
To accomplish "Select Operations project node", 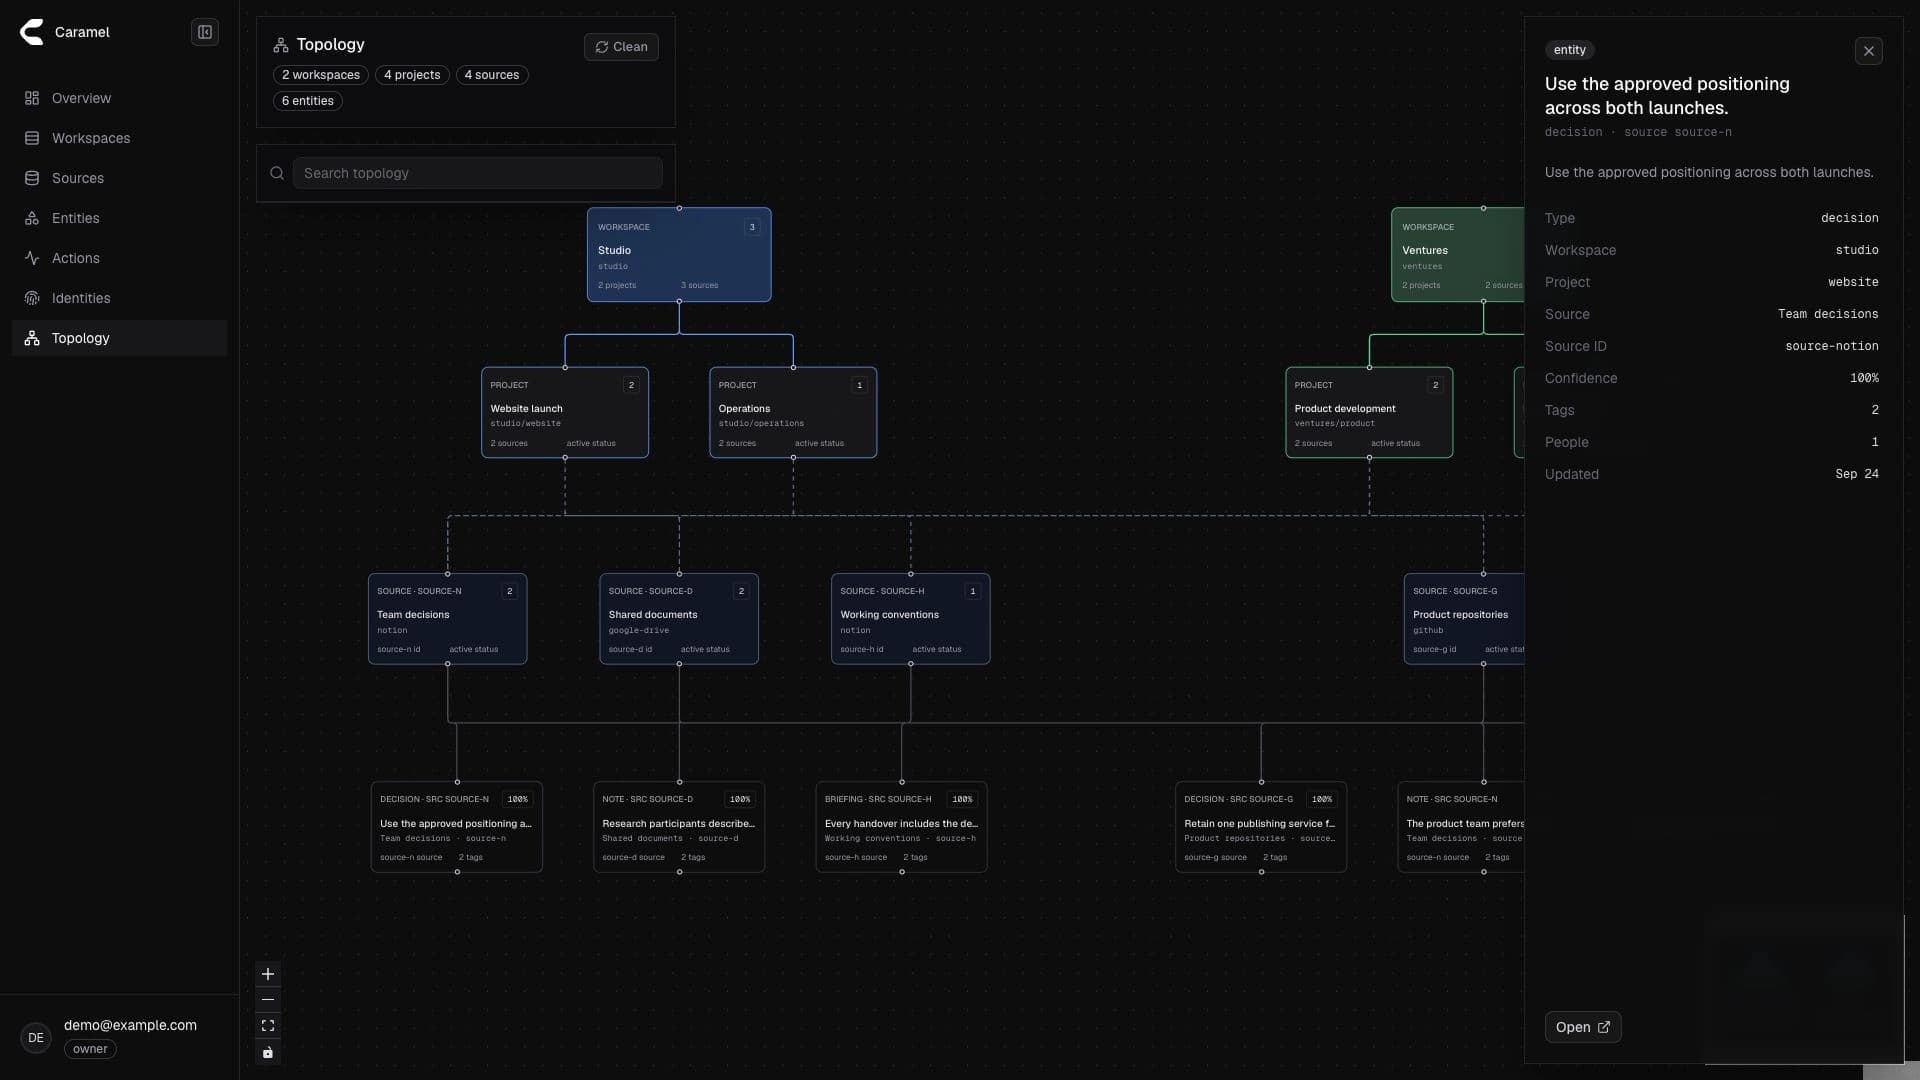I will pos(793,413).
